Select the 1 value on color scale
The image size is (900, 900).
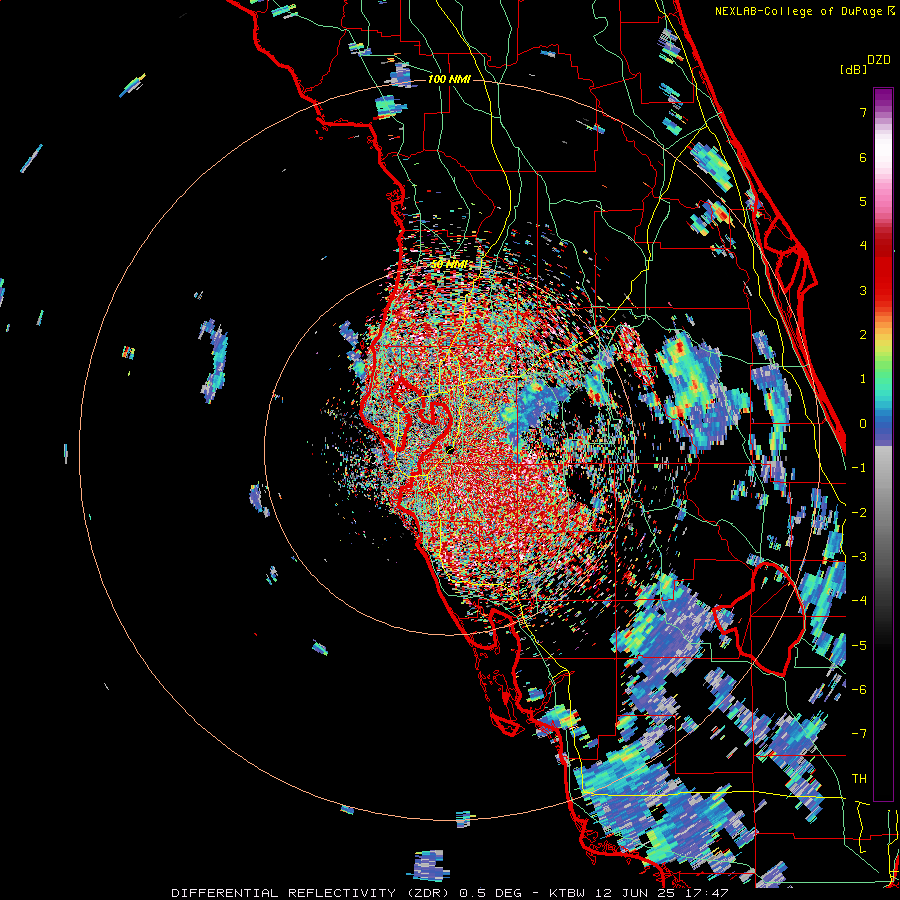point(863,379)
